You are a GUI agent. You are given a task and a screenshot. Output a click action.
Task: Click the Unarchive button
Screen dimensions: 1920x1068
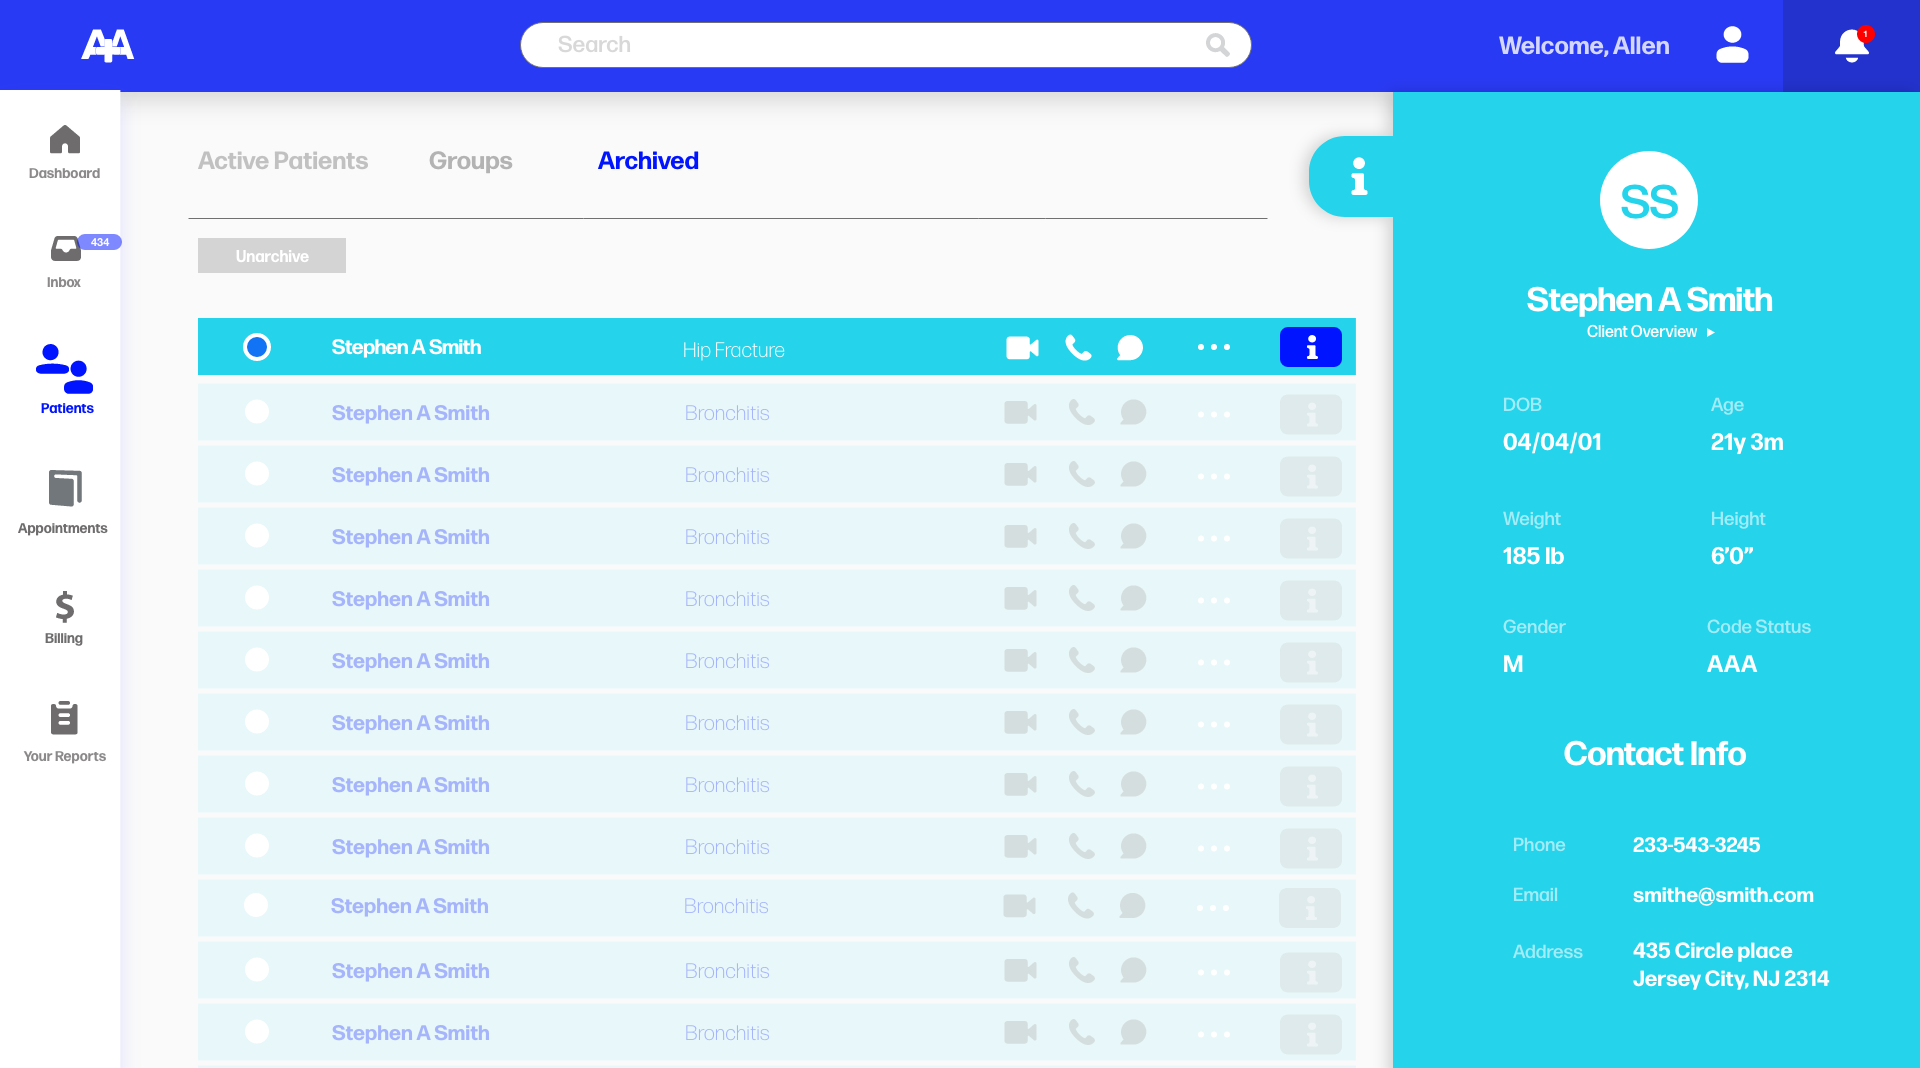[272, 256]
